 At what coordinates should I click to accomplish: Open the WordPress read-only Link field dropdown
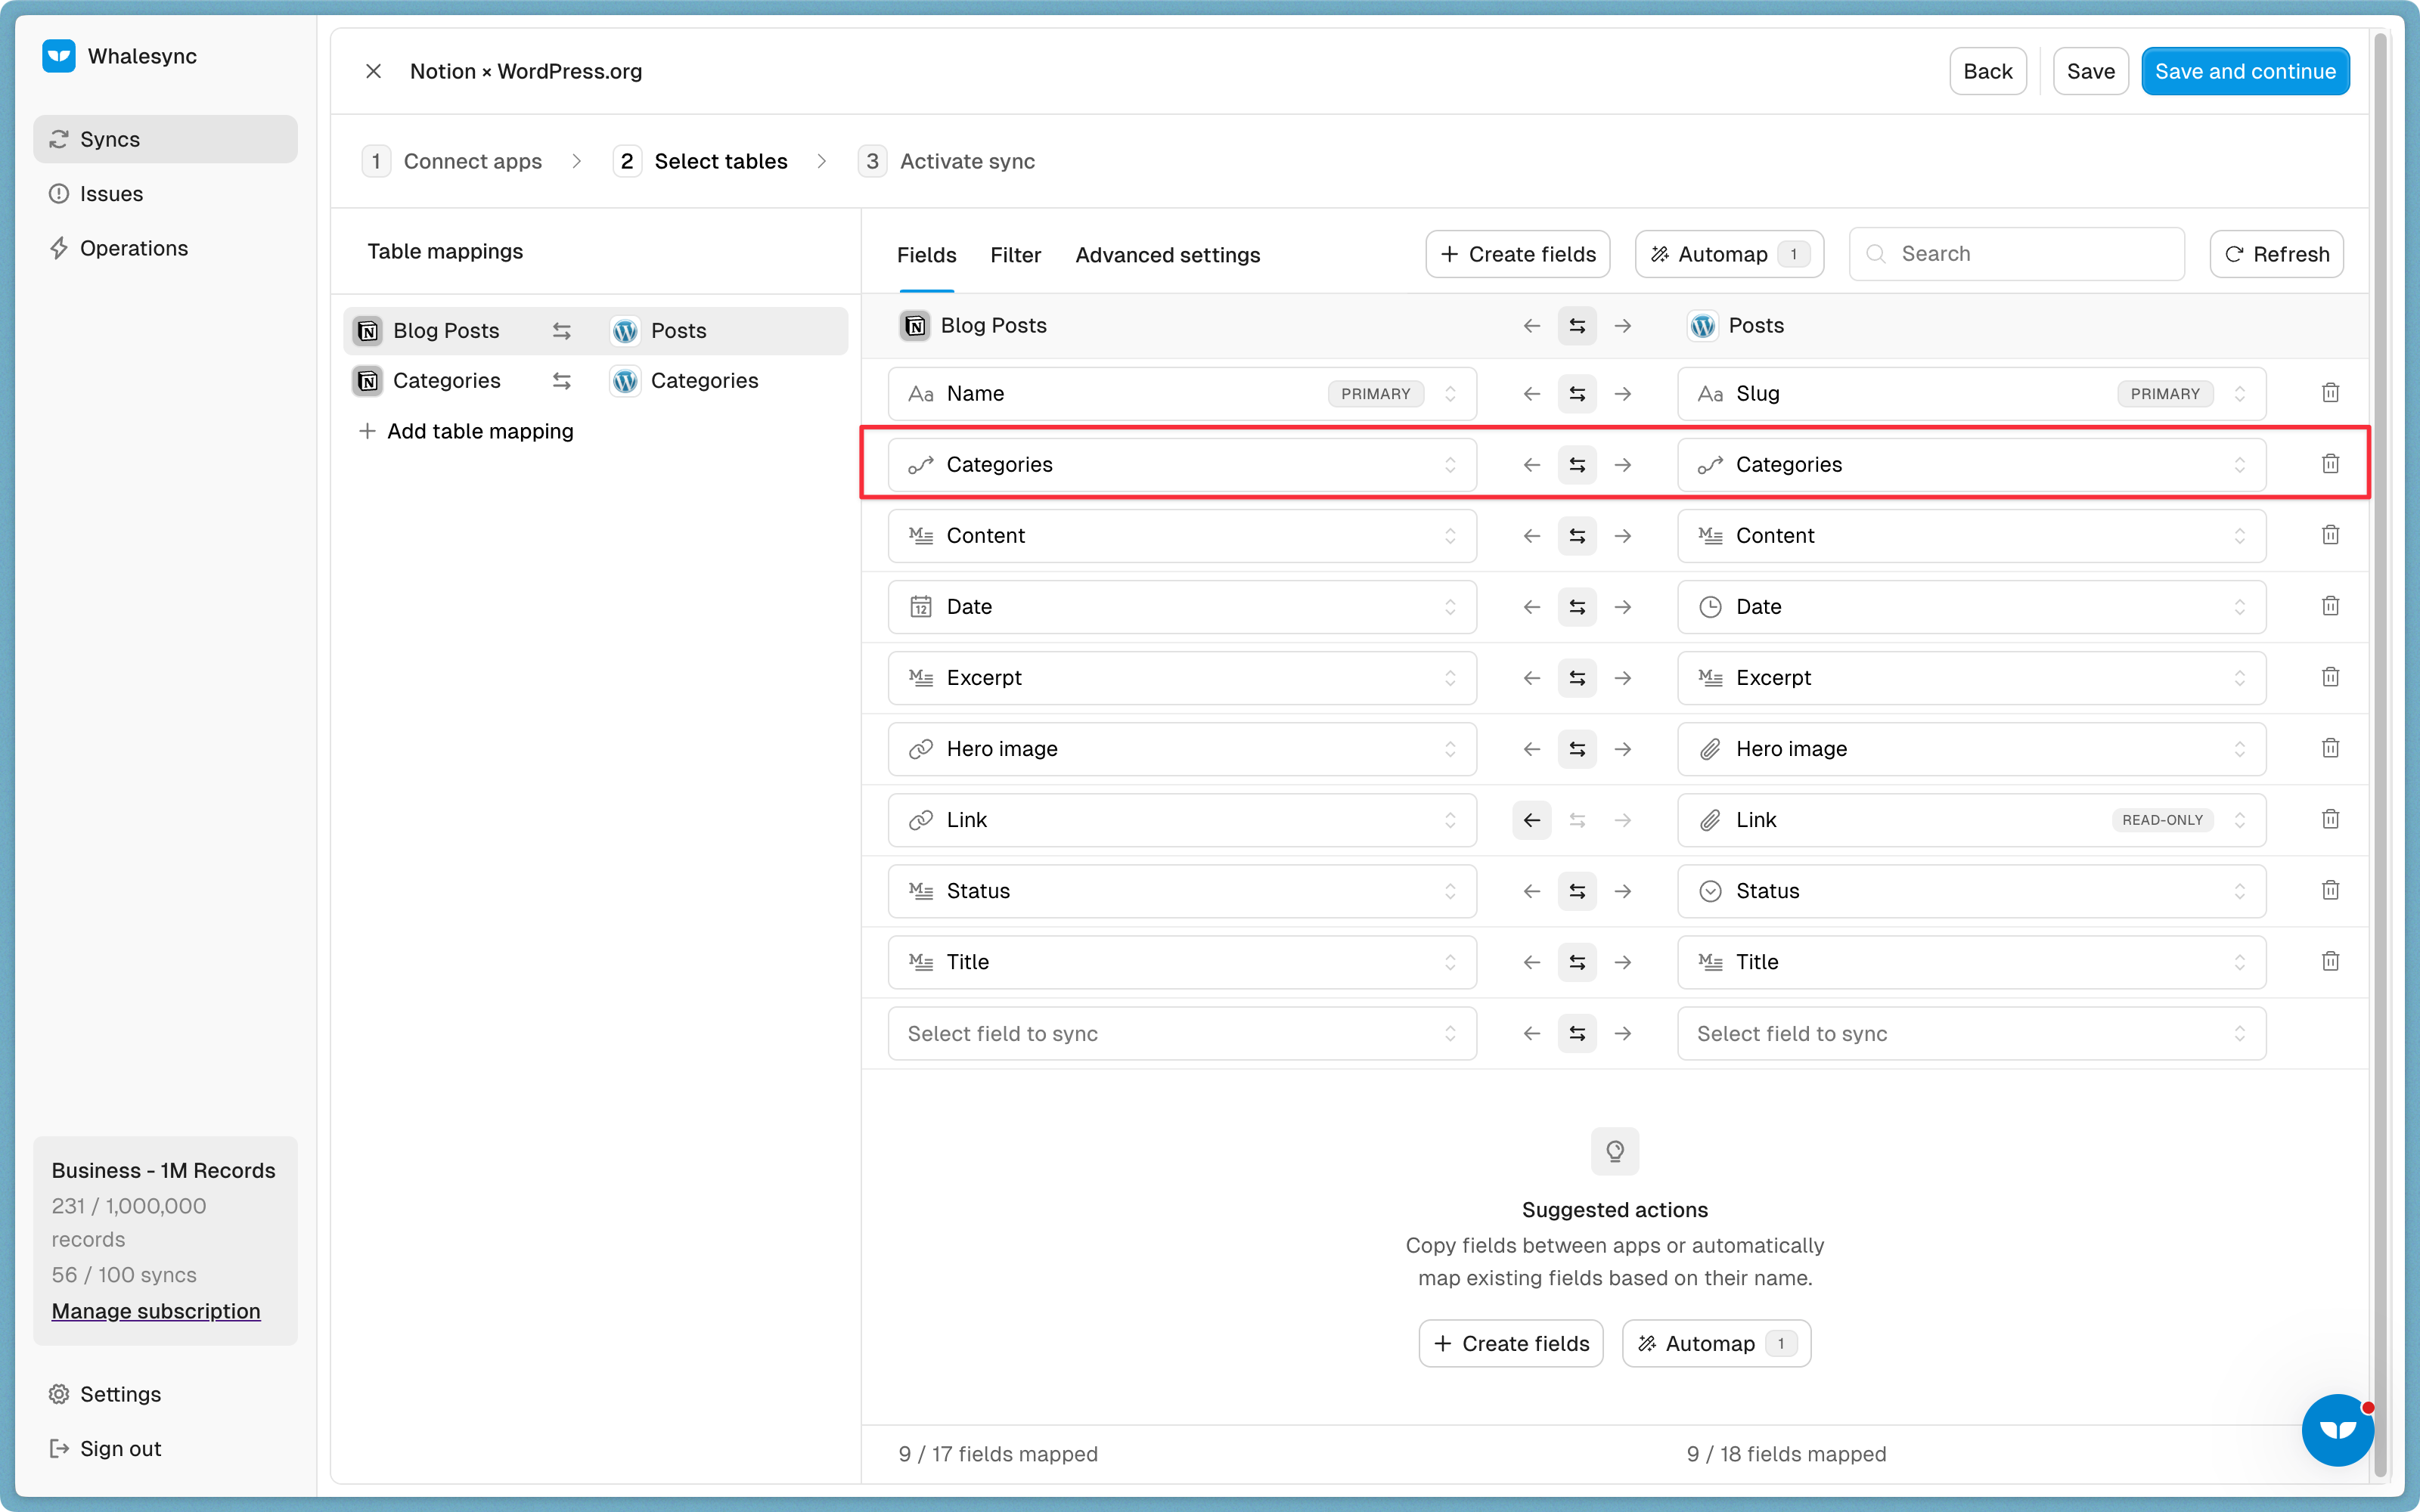pos(1971,820)
